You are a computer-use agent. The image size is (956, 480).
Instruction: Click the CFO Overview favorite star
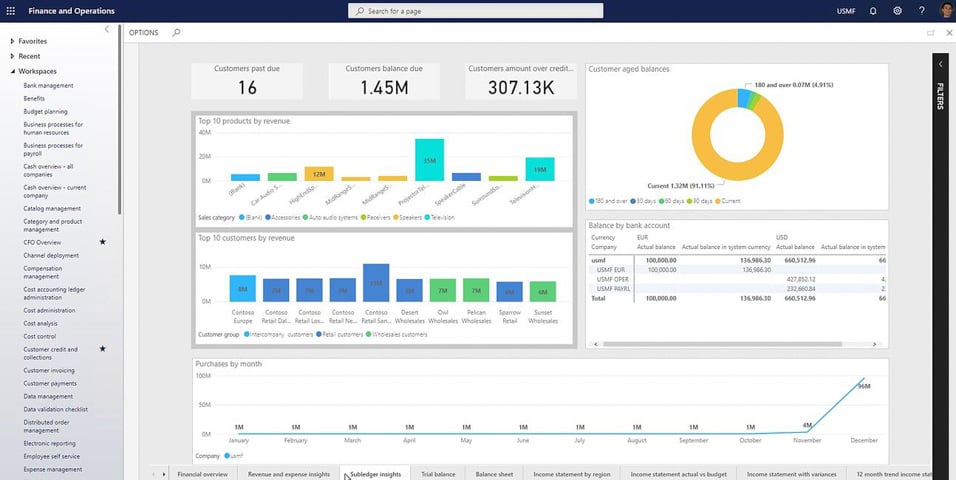pos(102,242)
